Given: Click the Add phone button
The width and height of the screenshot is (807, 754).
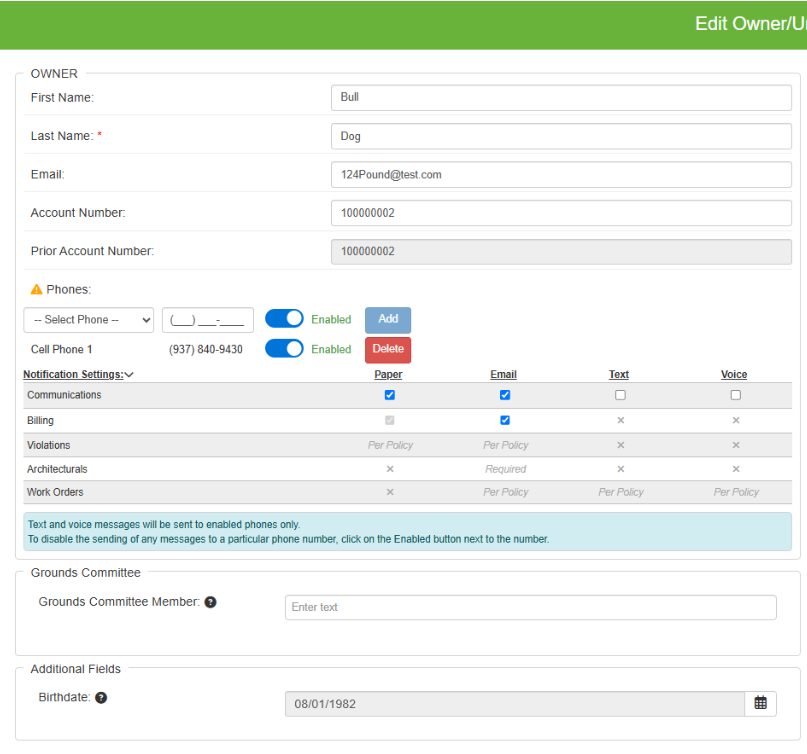Looking at the screenshot, I should click(388, 320).
